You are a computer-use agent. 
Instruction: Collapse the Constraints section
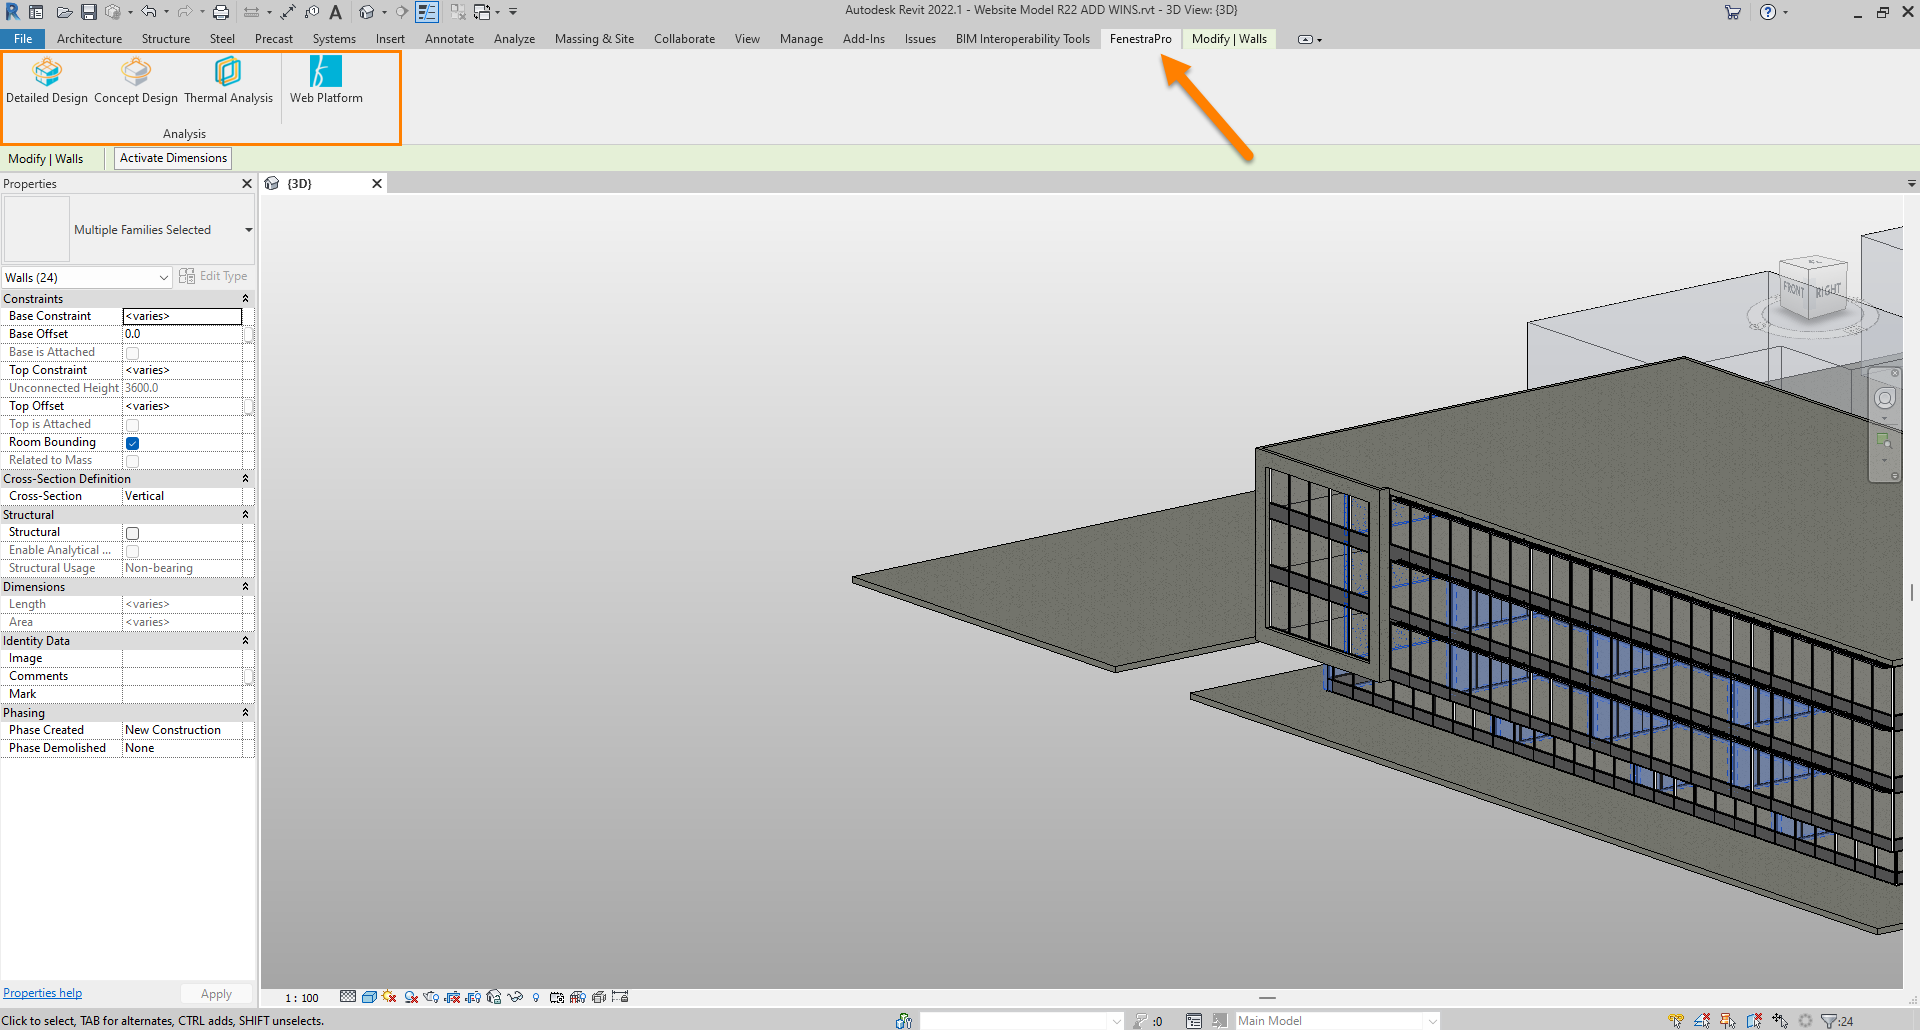point(245,299)
